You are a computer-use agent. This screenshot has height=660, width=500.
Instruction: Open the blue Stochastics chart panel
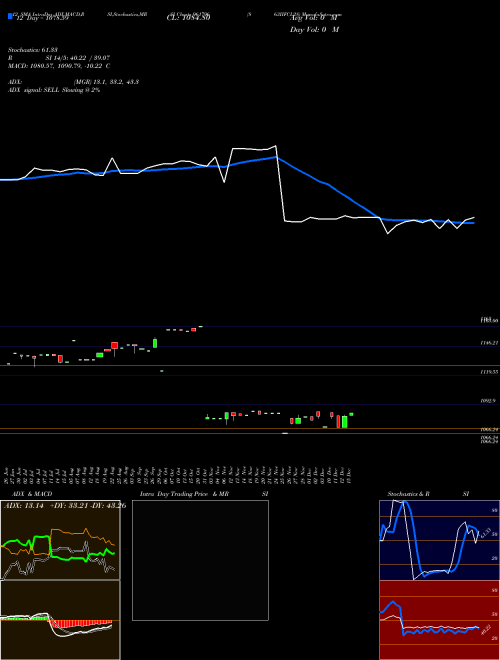tap(439, 540)
